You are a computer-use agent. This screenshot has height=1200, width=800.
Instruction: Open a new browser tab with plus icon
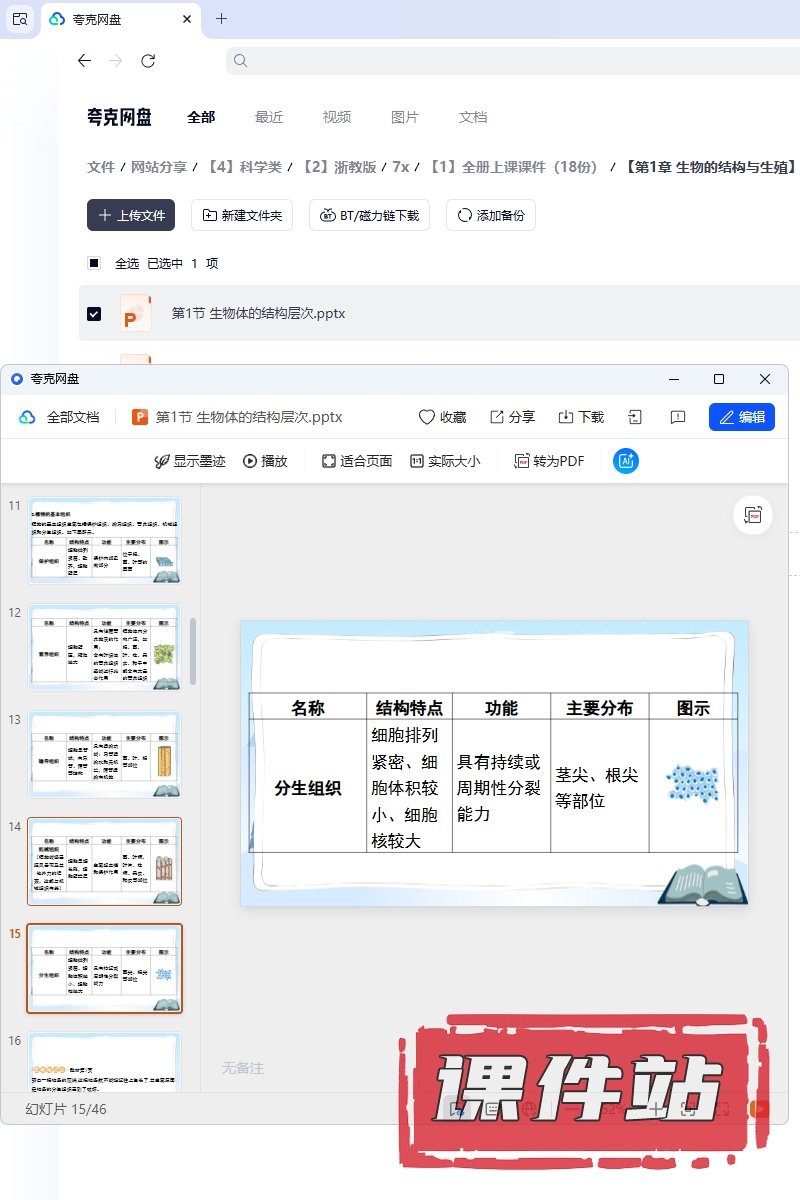222,18
